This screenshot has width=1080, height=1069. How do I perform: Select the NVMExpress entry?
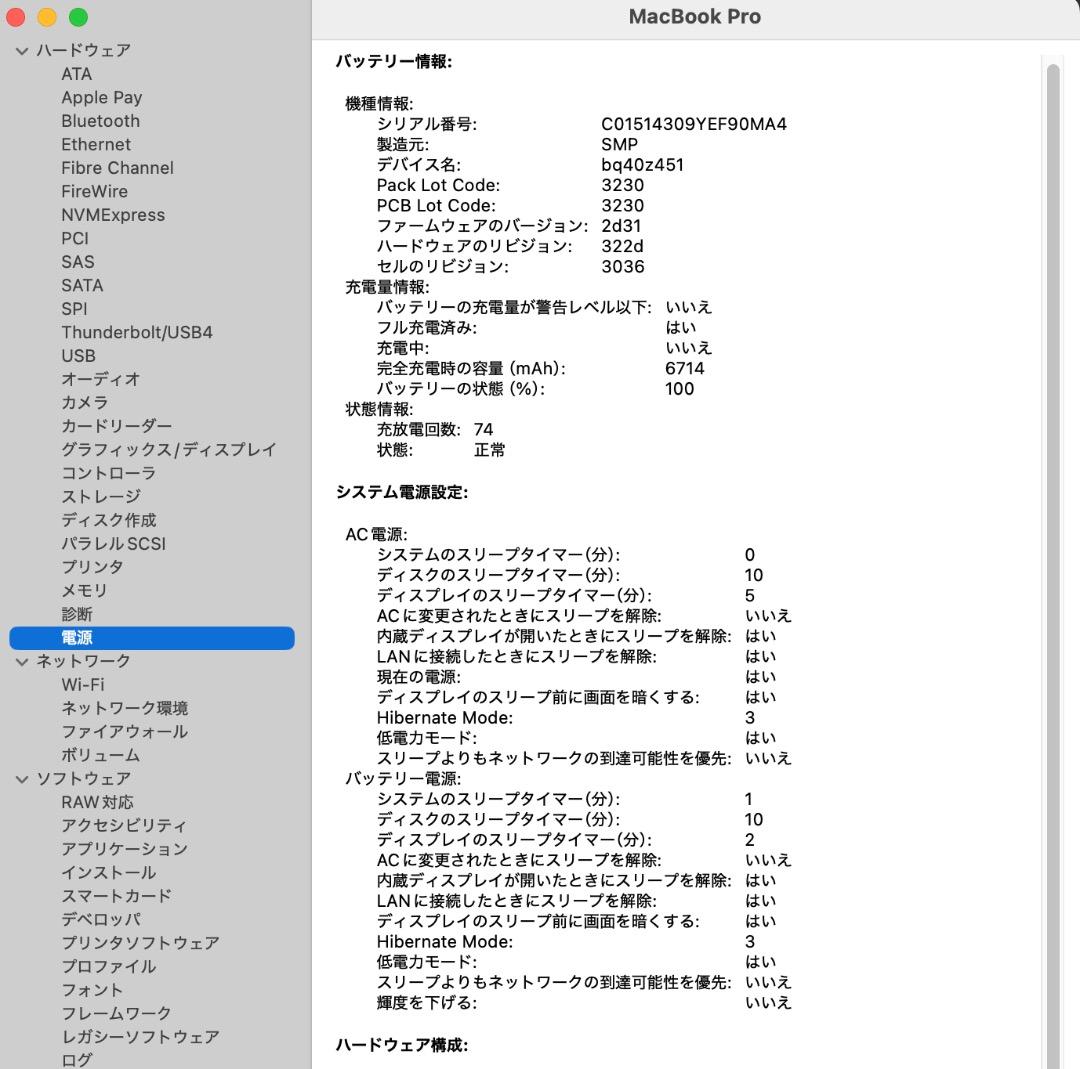(x=115, y=214)
